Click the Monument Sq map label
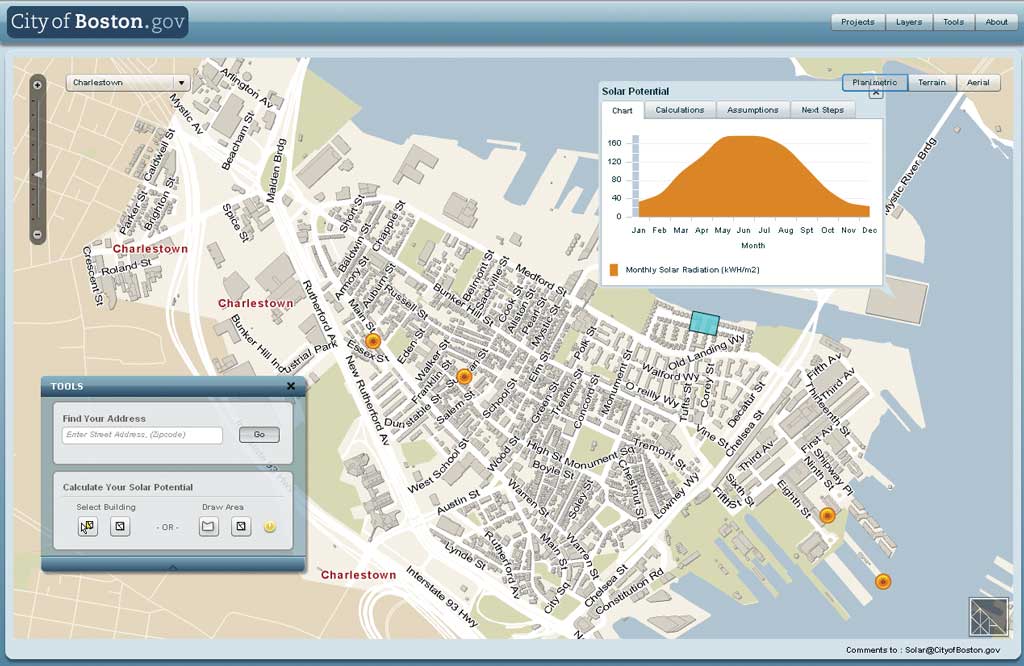Image resolution: width=1024 pixels, height=666 pixels. (599, 458)
